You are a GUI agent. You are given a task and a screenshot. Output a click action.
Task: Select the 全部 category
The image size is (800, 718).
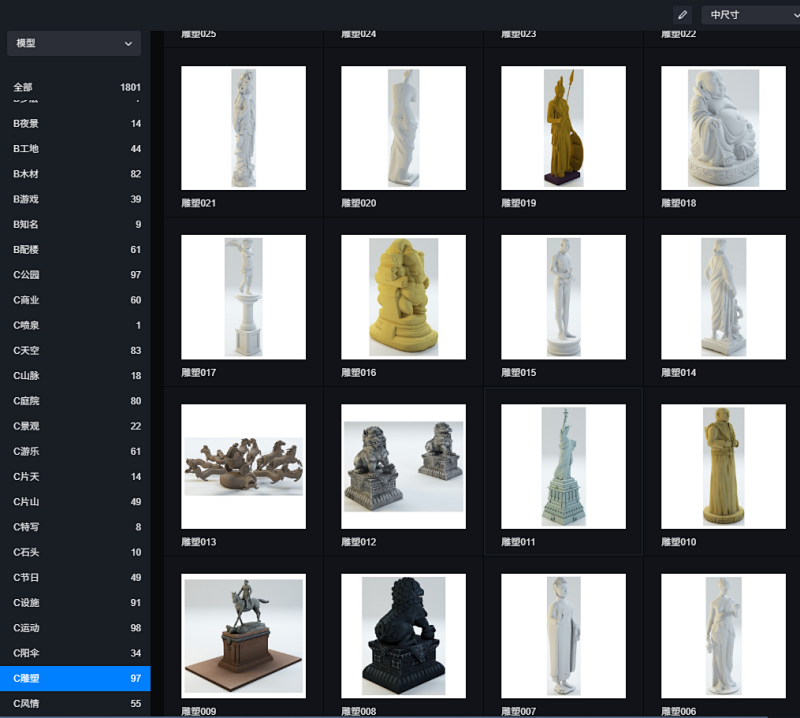pos(76,87)
